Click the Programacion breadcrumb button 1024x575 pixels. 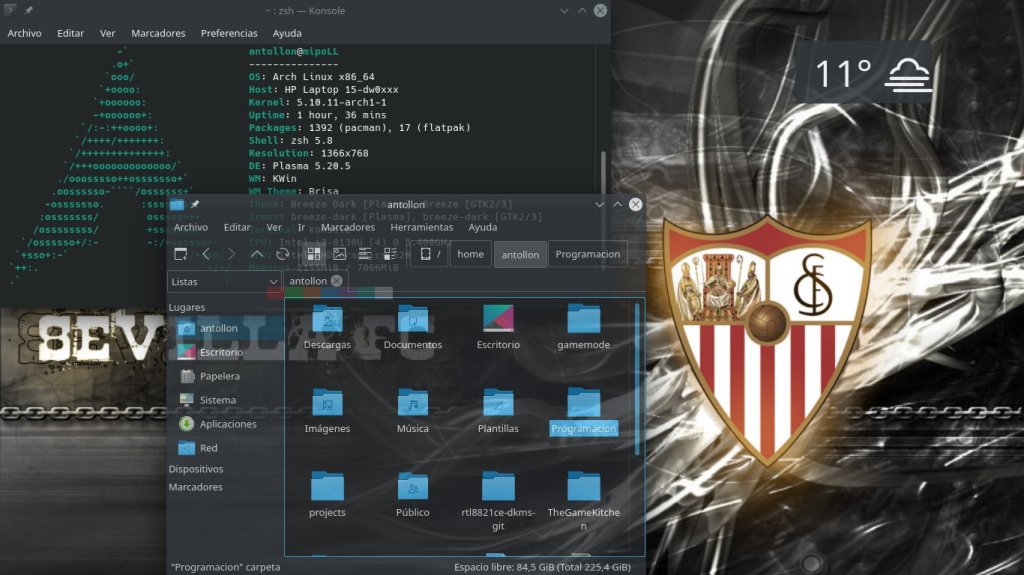coord(588,254)
